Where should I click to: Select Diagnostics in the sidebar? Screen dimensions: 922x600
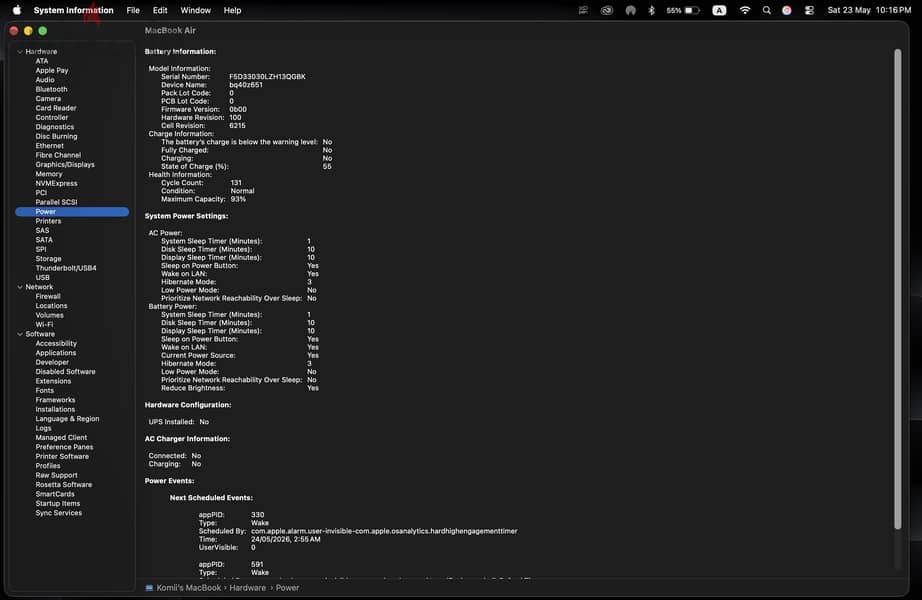pos(55,127)
